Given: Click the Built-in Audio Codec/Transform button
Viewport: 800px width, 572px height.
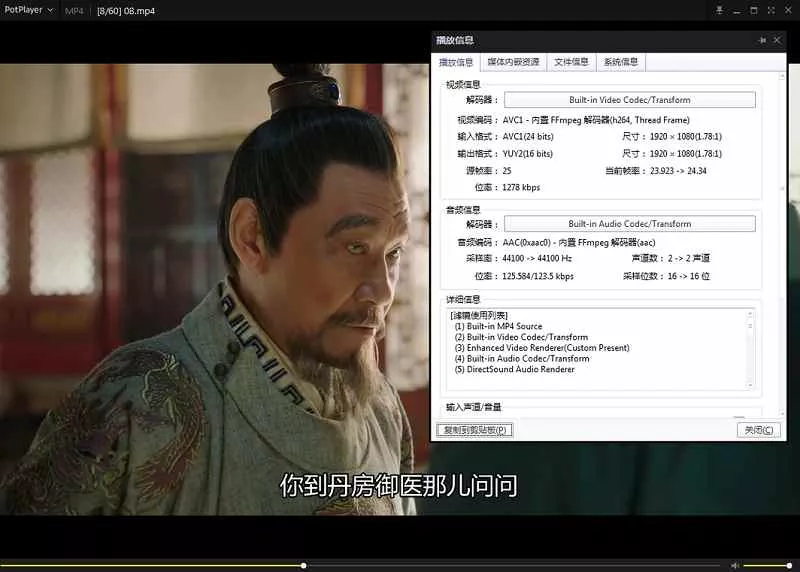Looking at the screenshot, I should (x=629, y=224).
